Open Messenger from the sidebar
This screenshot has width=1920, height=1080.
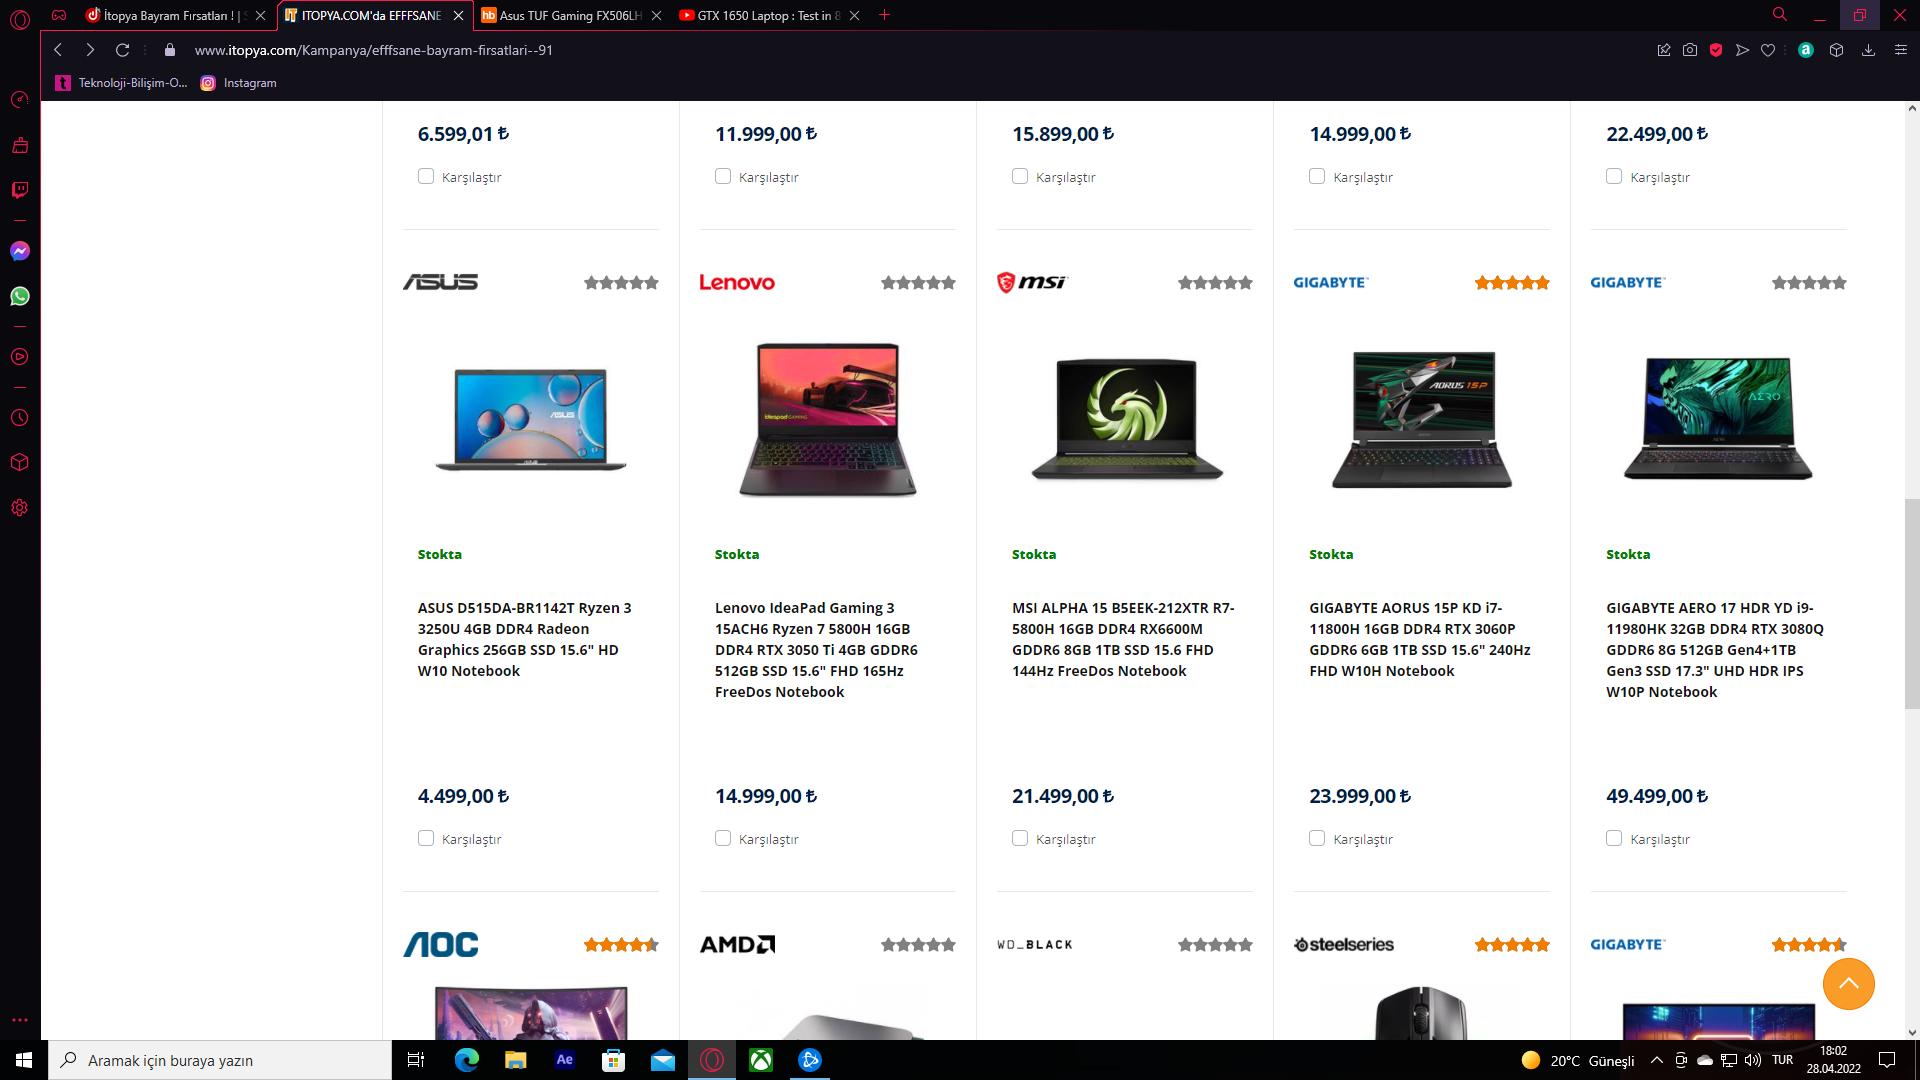point(20,251)
